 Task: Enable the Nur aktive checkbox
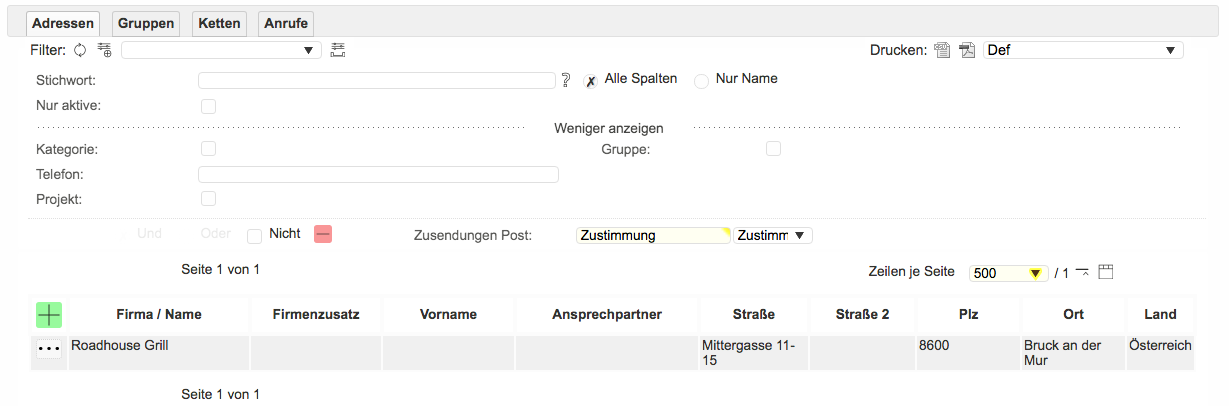[209, 106]
